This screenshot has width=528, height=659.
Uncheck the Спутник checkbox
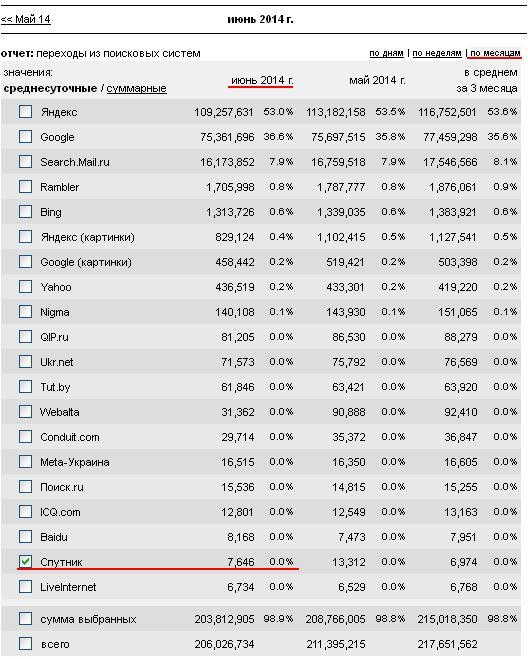25,561
